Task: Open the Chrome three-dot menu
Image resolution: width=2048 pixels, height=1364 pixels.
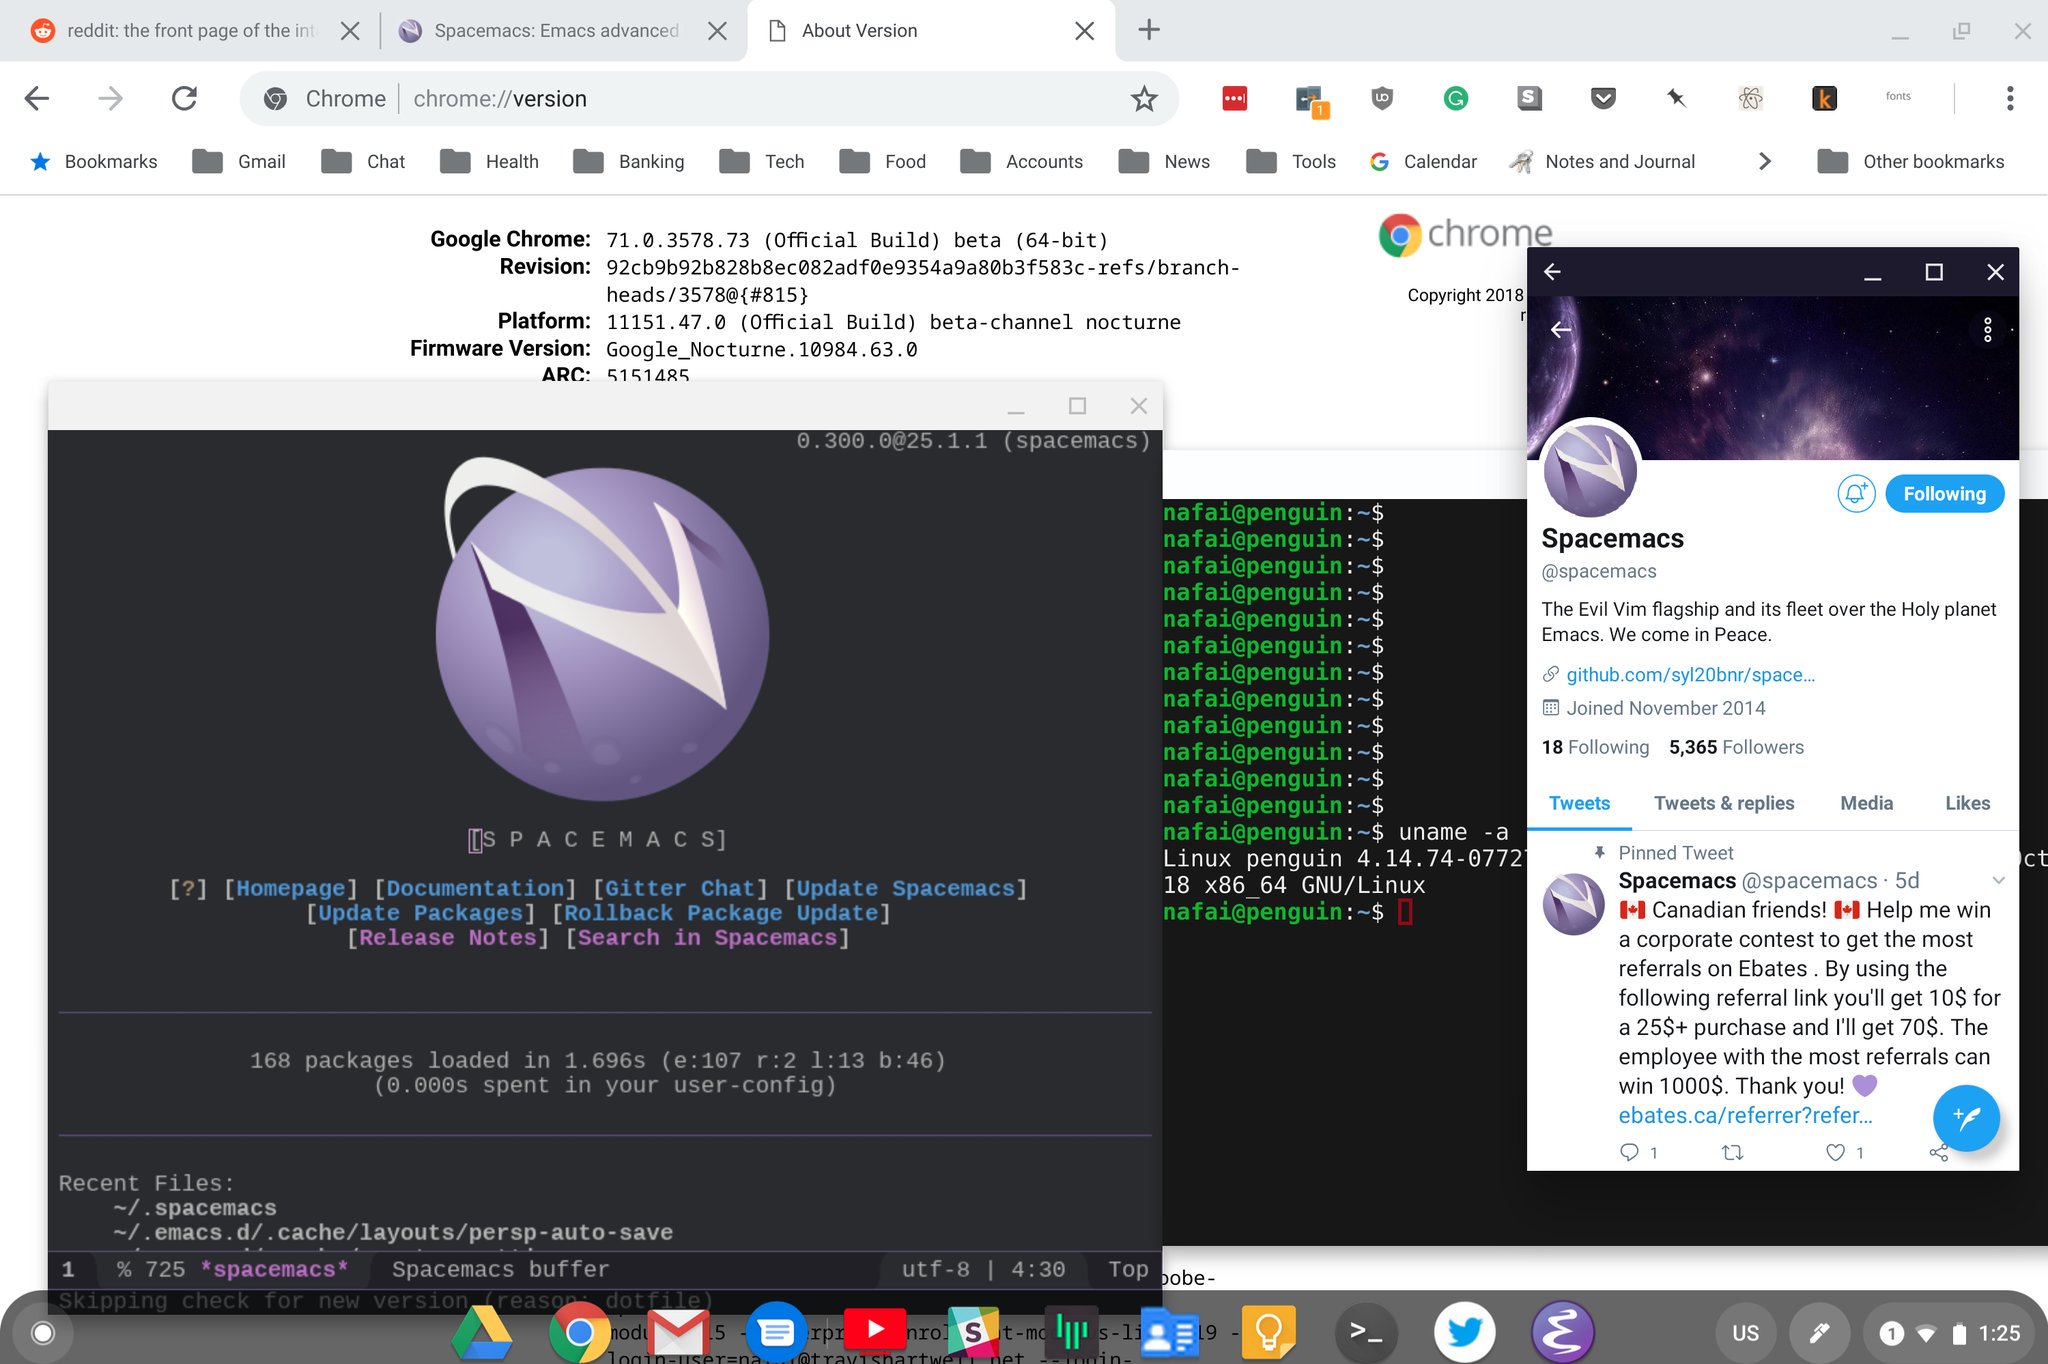Action: (x=2009, y=98)
